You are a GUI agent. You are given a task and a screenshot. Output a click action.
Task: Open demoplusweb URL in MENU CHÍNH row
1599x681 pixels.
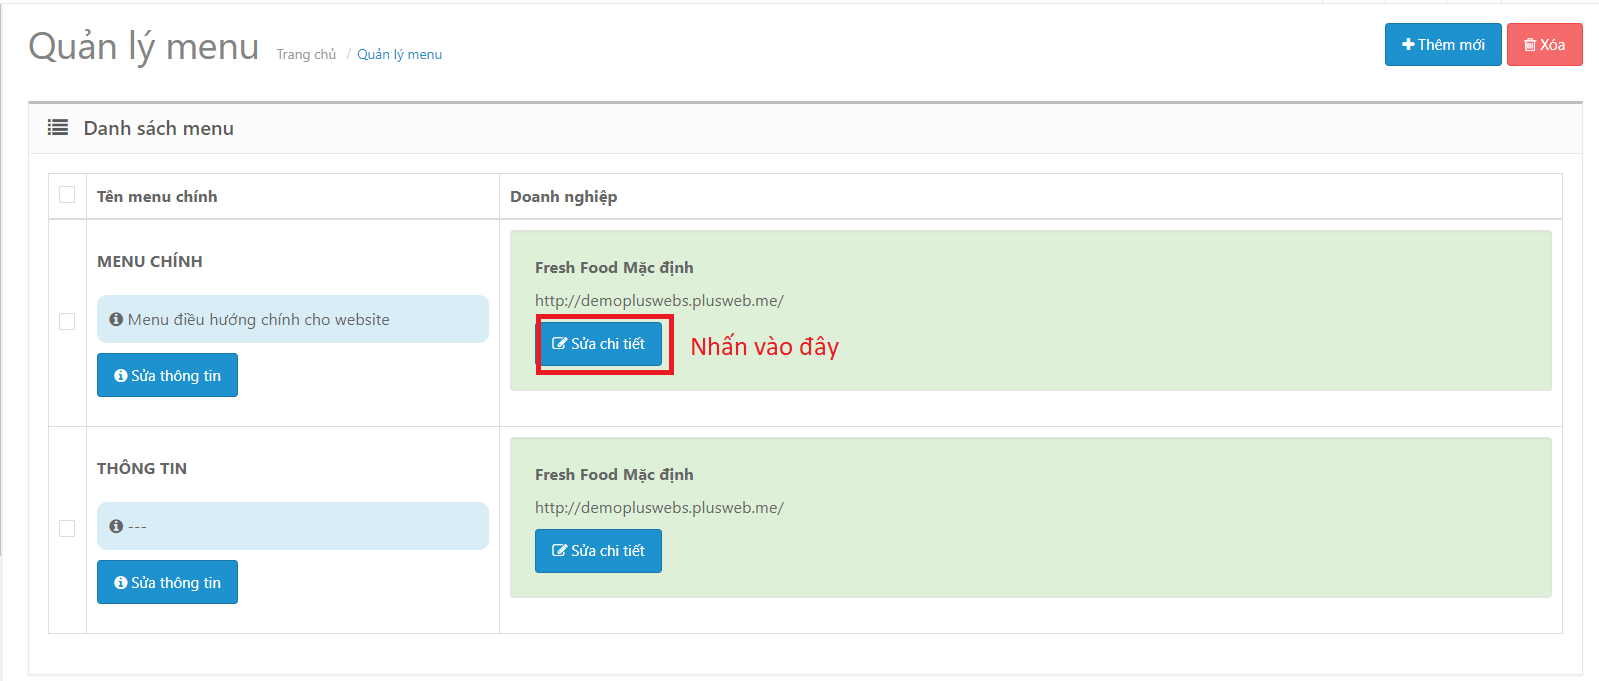(659, 301)
